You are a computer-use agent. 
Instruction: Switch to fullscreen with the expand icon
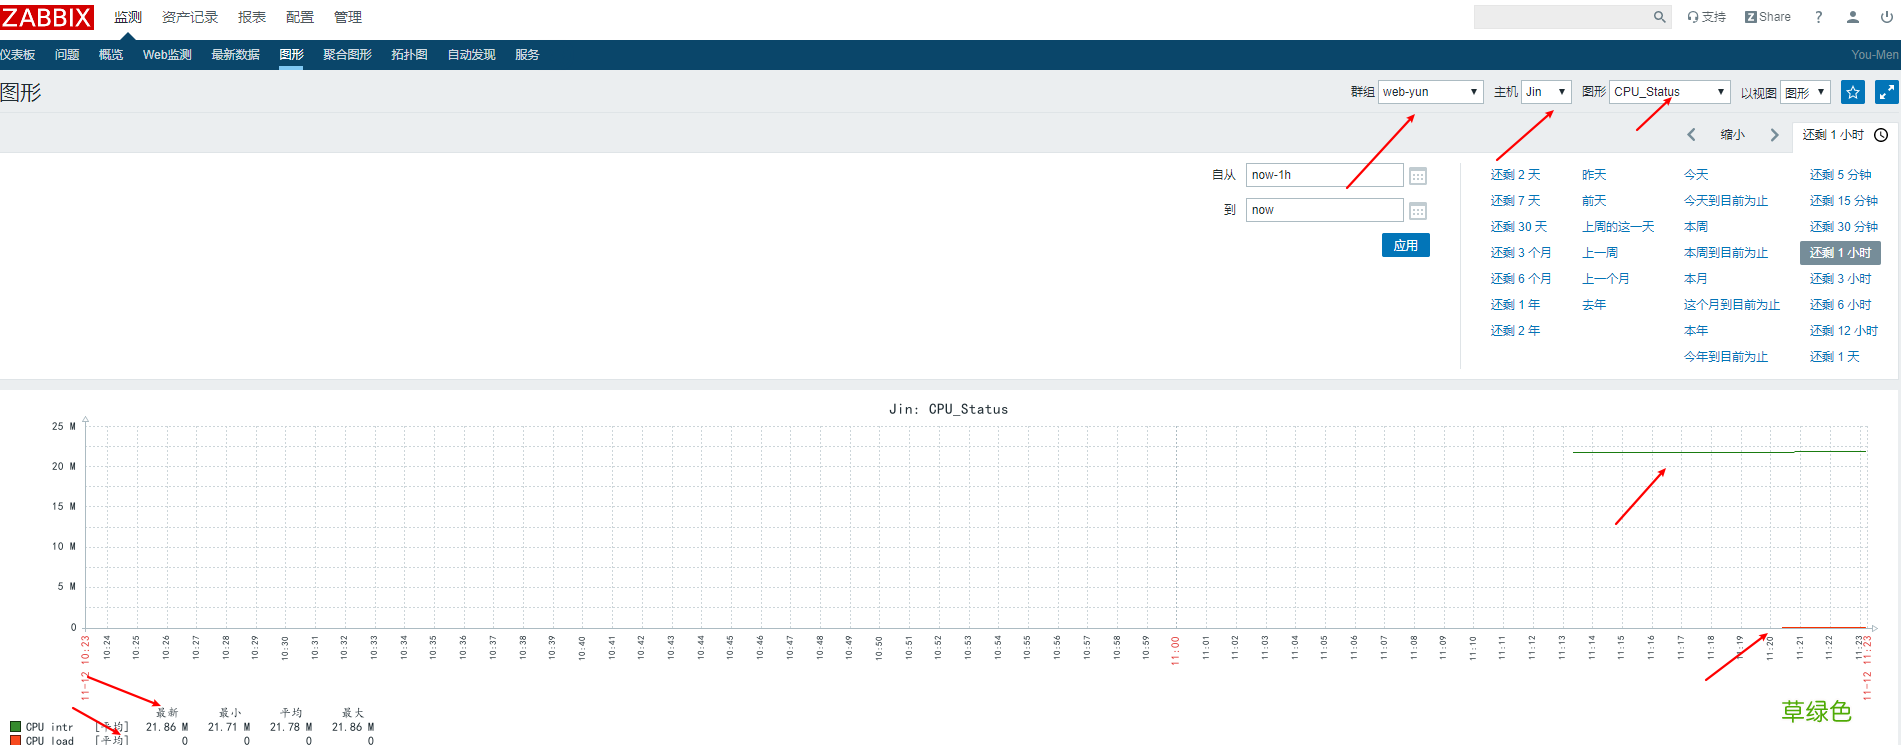1886,92
